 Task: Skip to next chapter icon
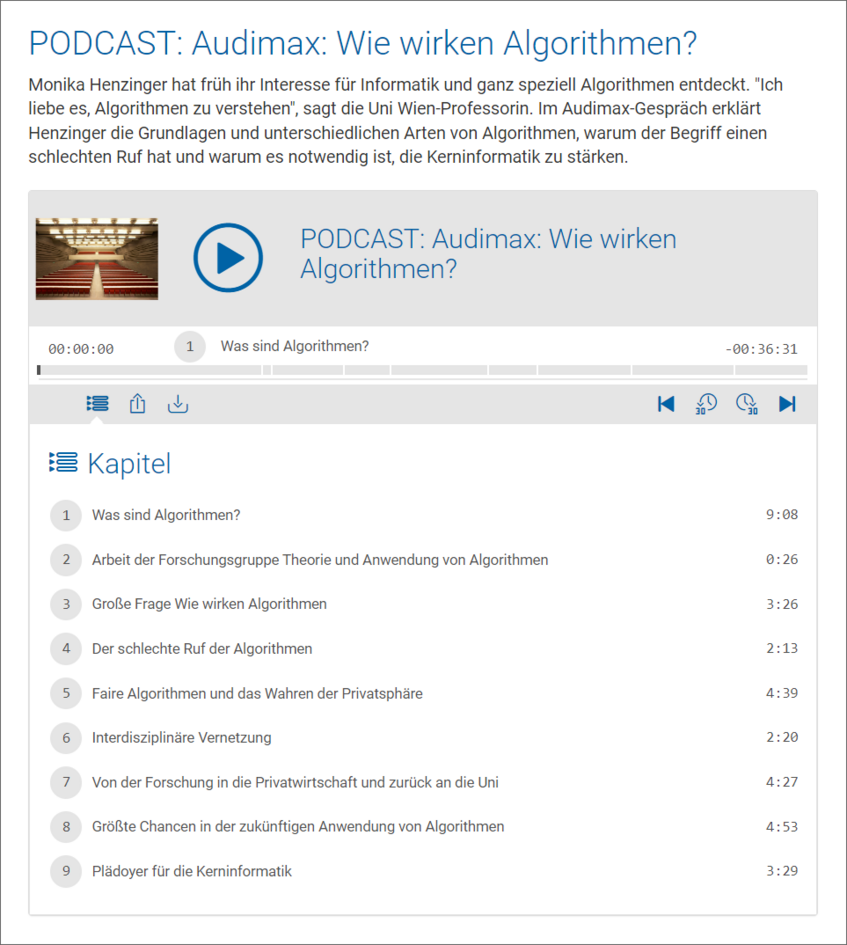point(787,404)
